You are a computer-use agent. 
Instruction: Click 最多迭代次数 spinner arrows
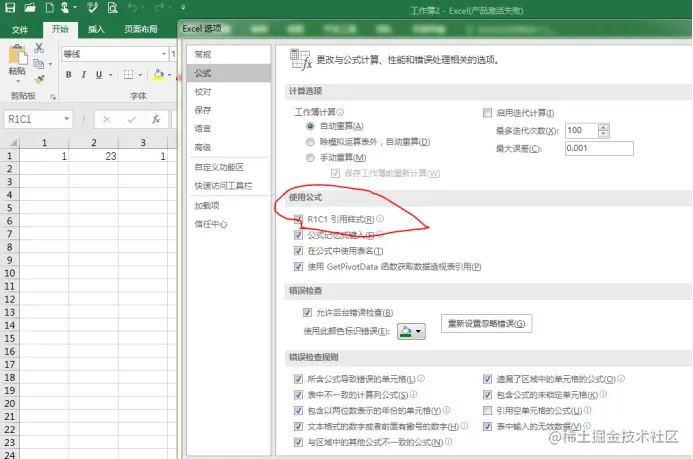(x=603, y=130)
